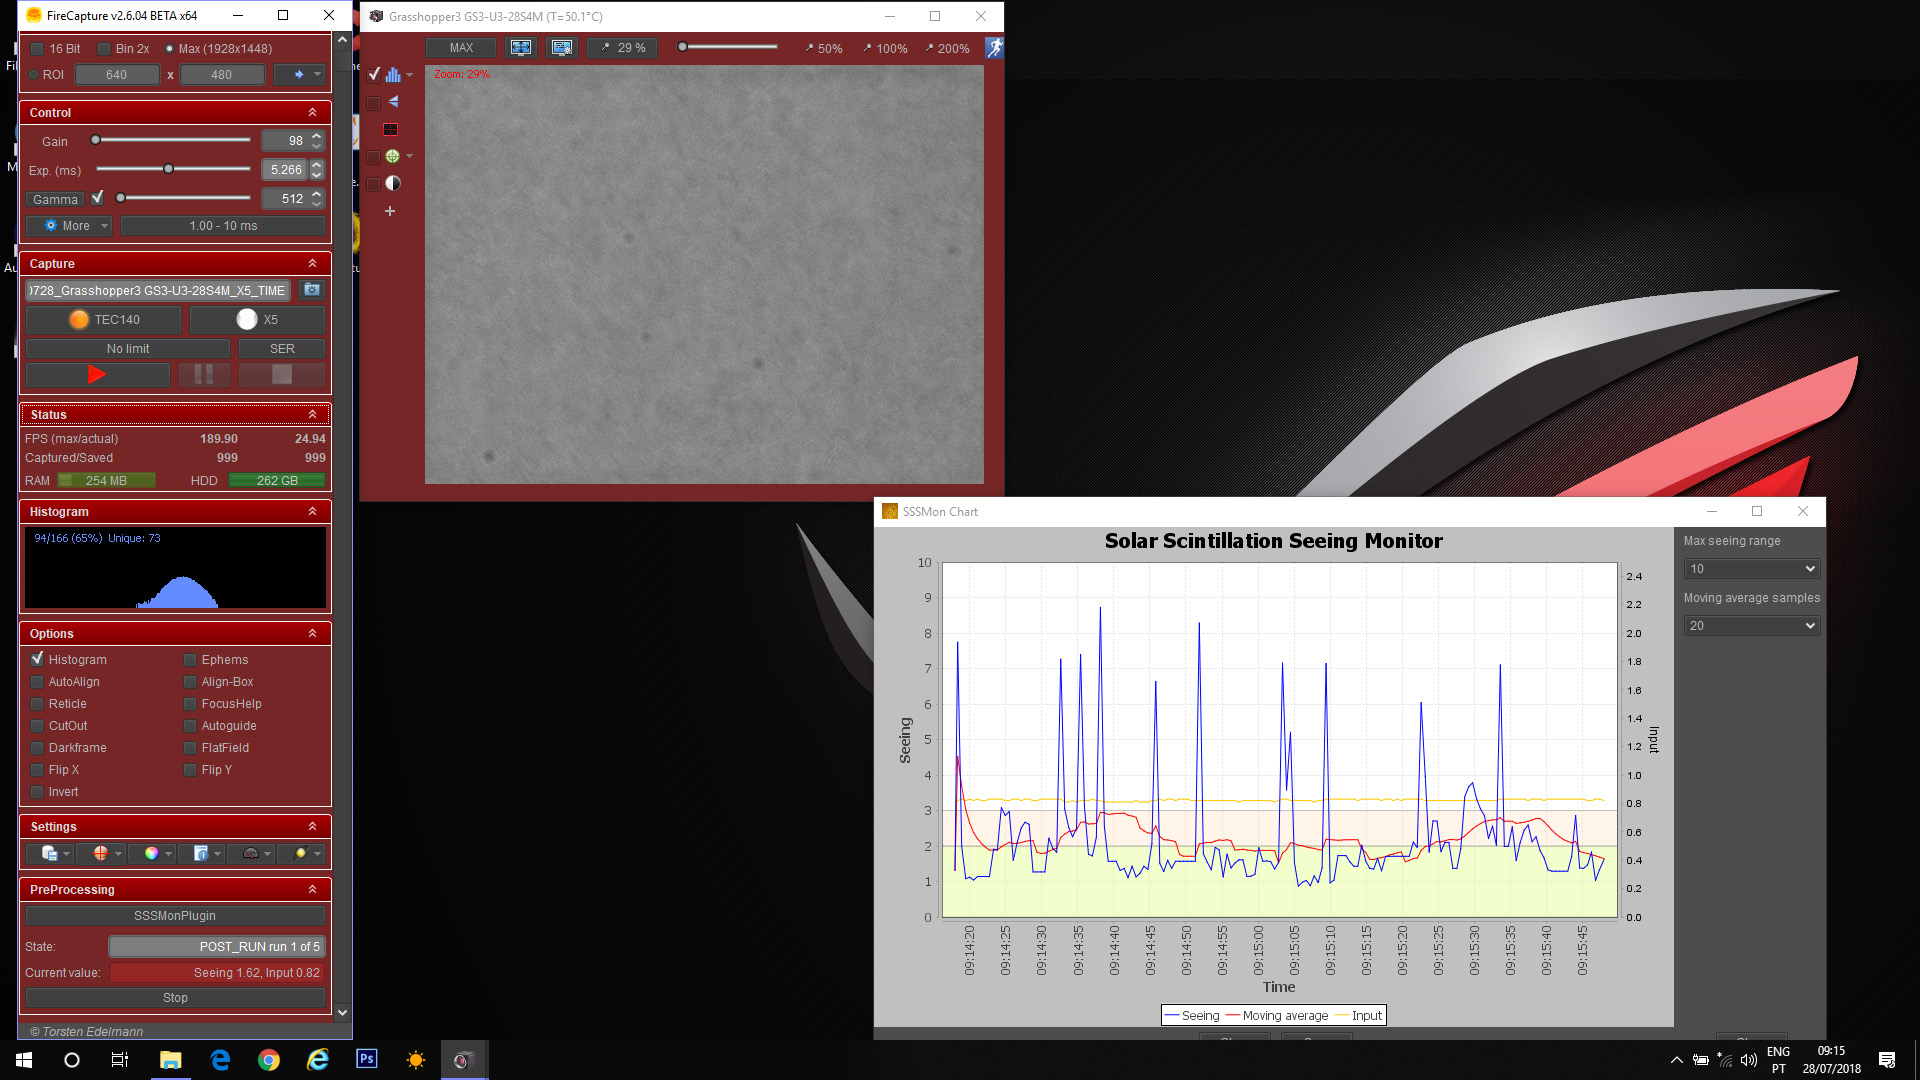1920x1080 pixels.
Task: Open the gauge meter settings icon
Action: tap(251, 854)
